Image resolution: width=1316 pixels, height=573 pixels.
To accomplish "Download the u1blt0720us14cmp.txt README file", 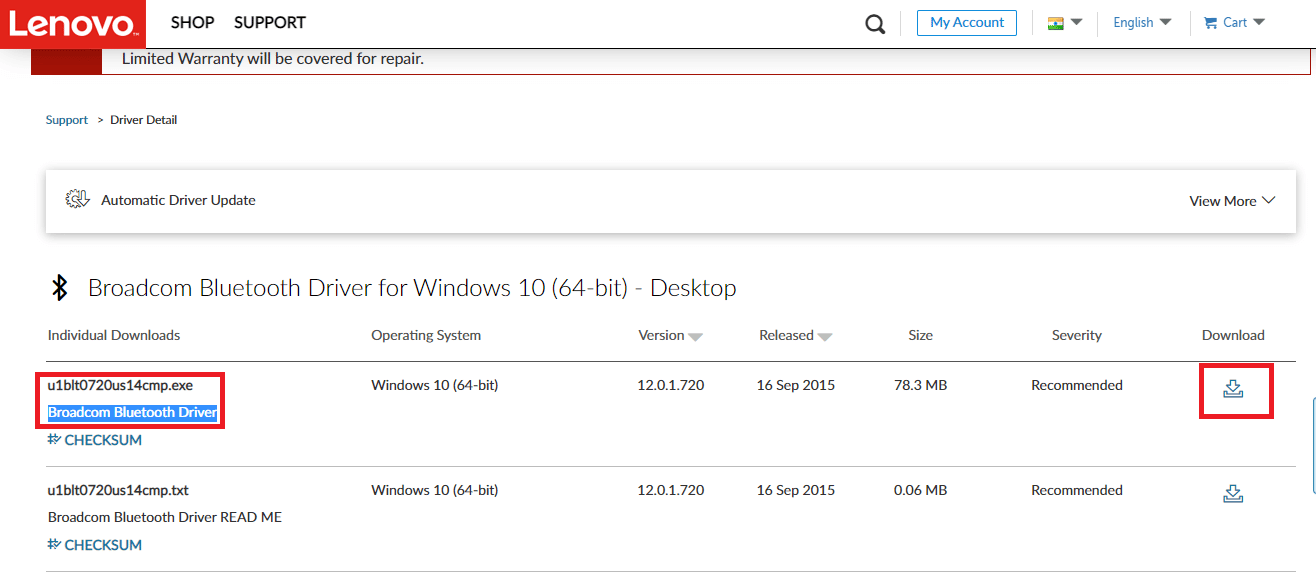I will (x=1233, y=493).
